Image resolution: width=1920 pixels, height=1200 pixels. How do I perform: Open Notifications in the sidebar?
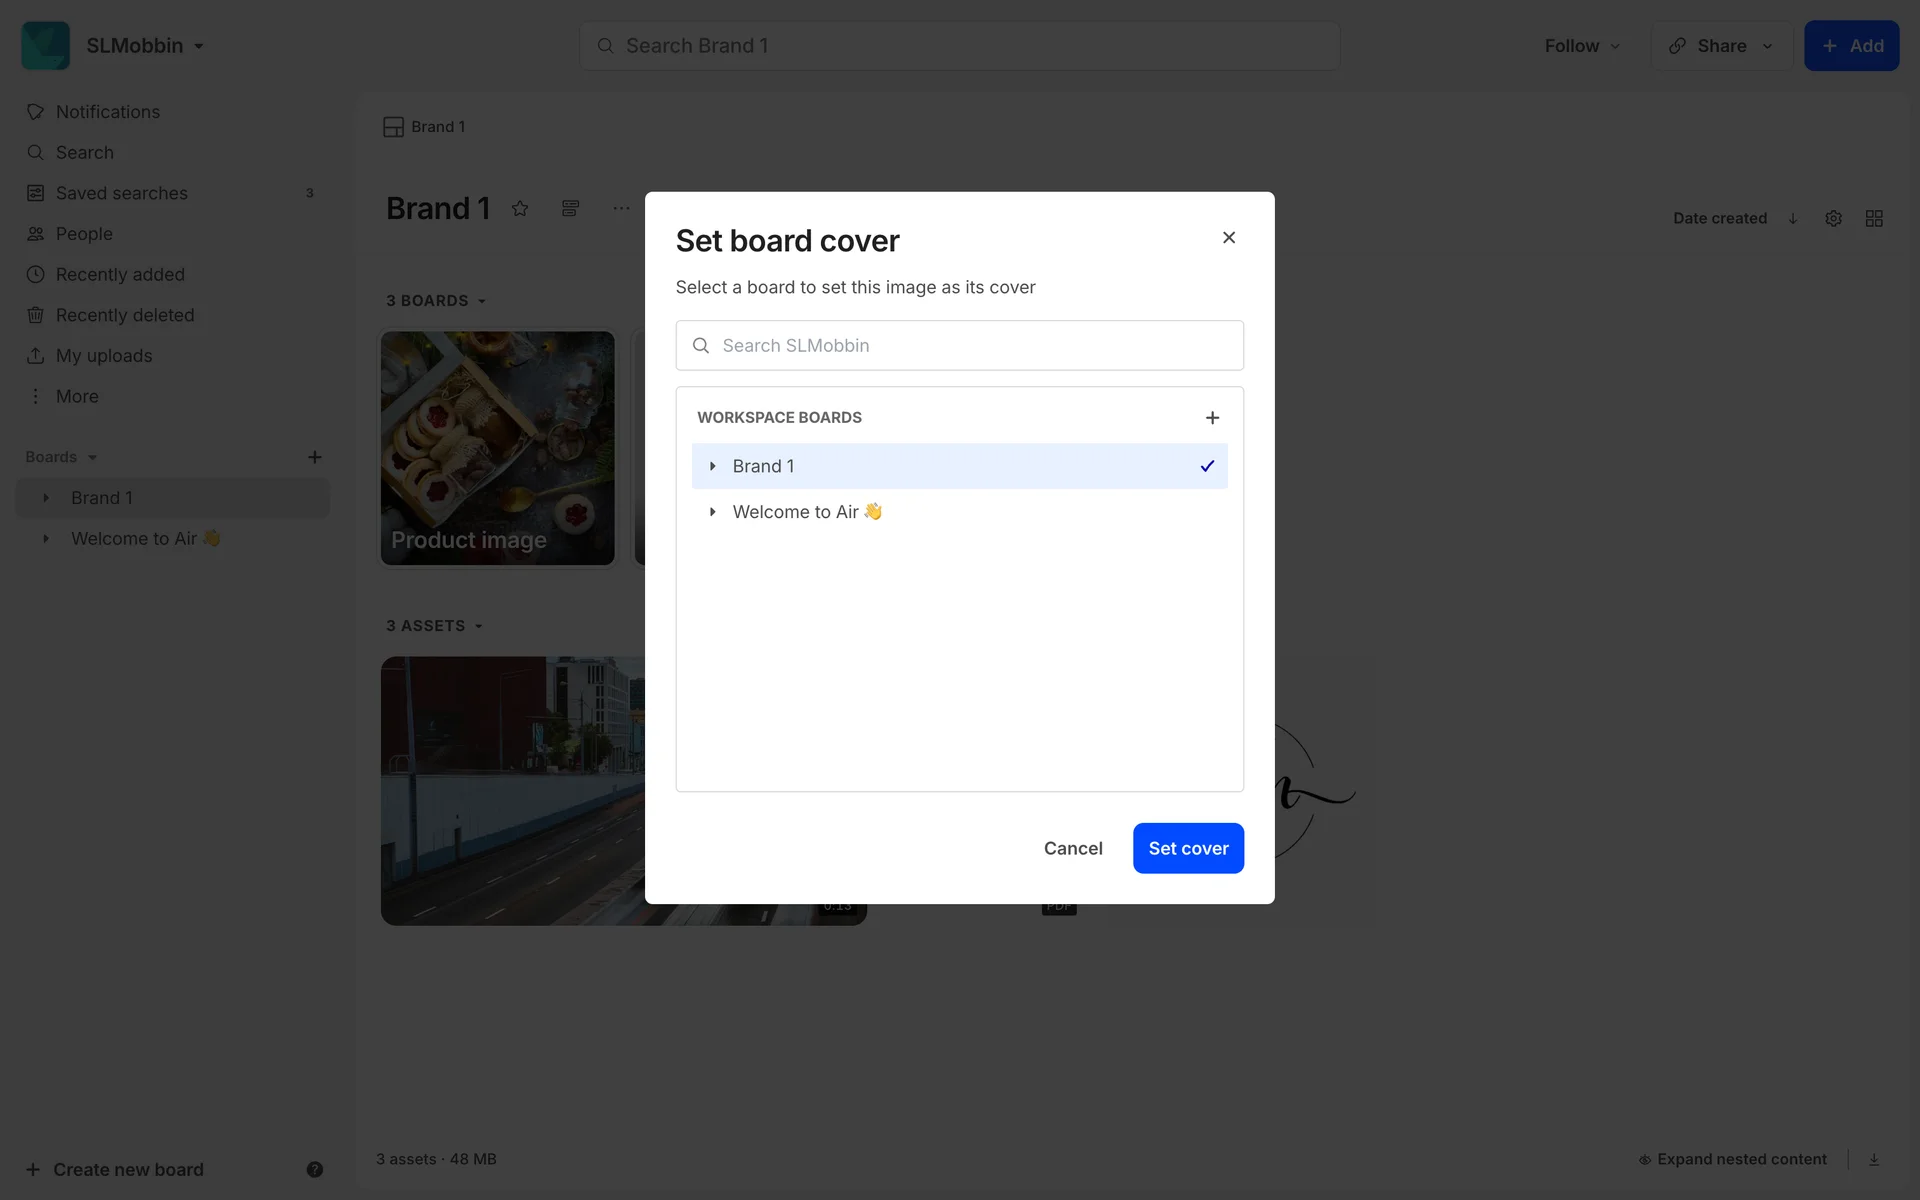point(107,112)
